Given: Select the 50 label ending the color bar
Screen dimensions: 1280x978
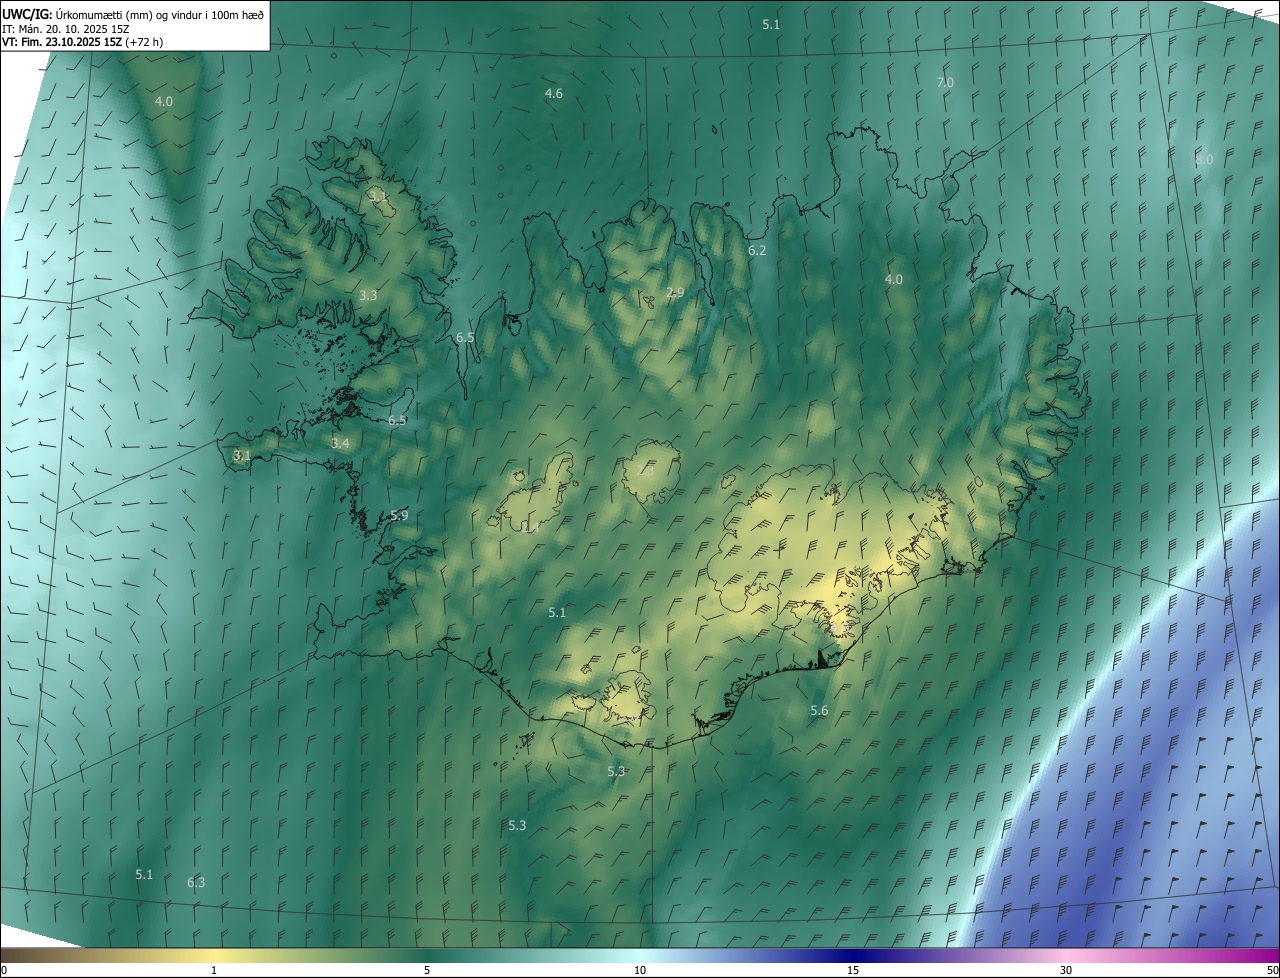Looking at the screenshot, I should pyautogui.click(x=1272, y=970).
